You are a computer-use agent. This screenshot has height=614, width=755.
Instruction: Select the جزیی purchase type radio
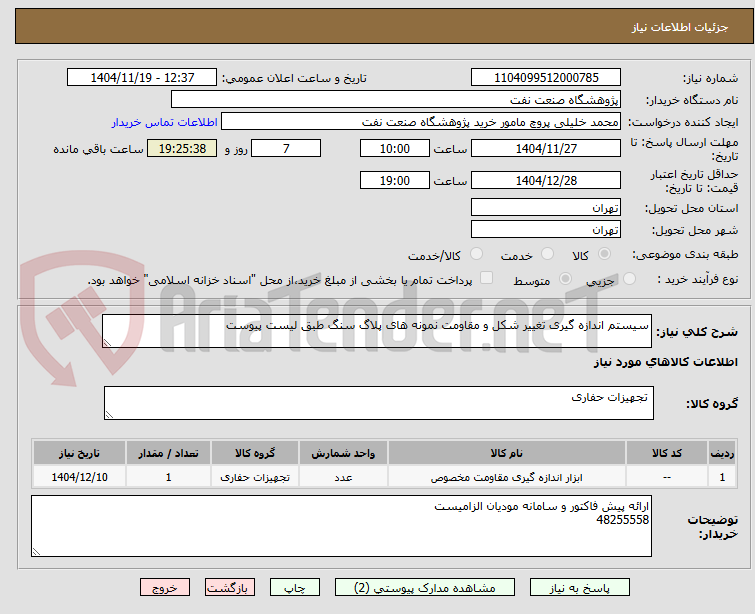point(629,279)
